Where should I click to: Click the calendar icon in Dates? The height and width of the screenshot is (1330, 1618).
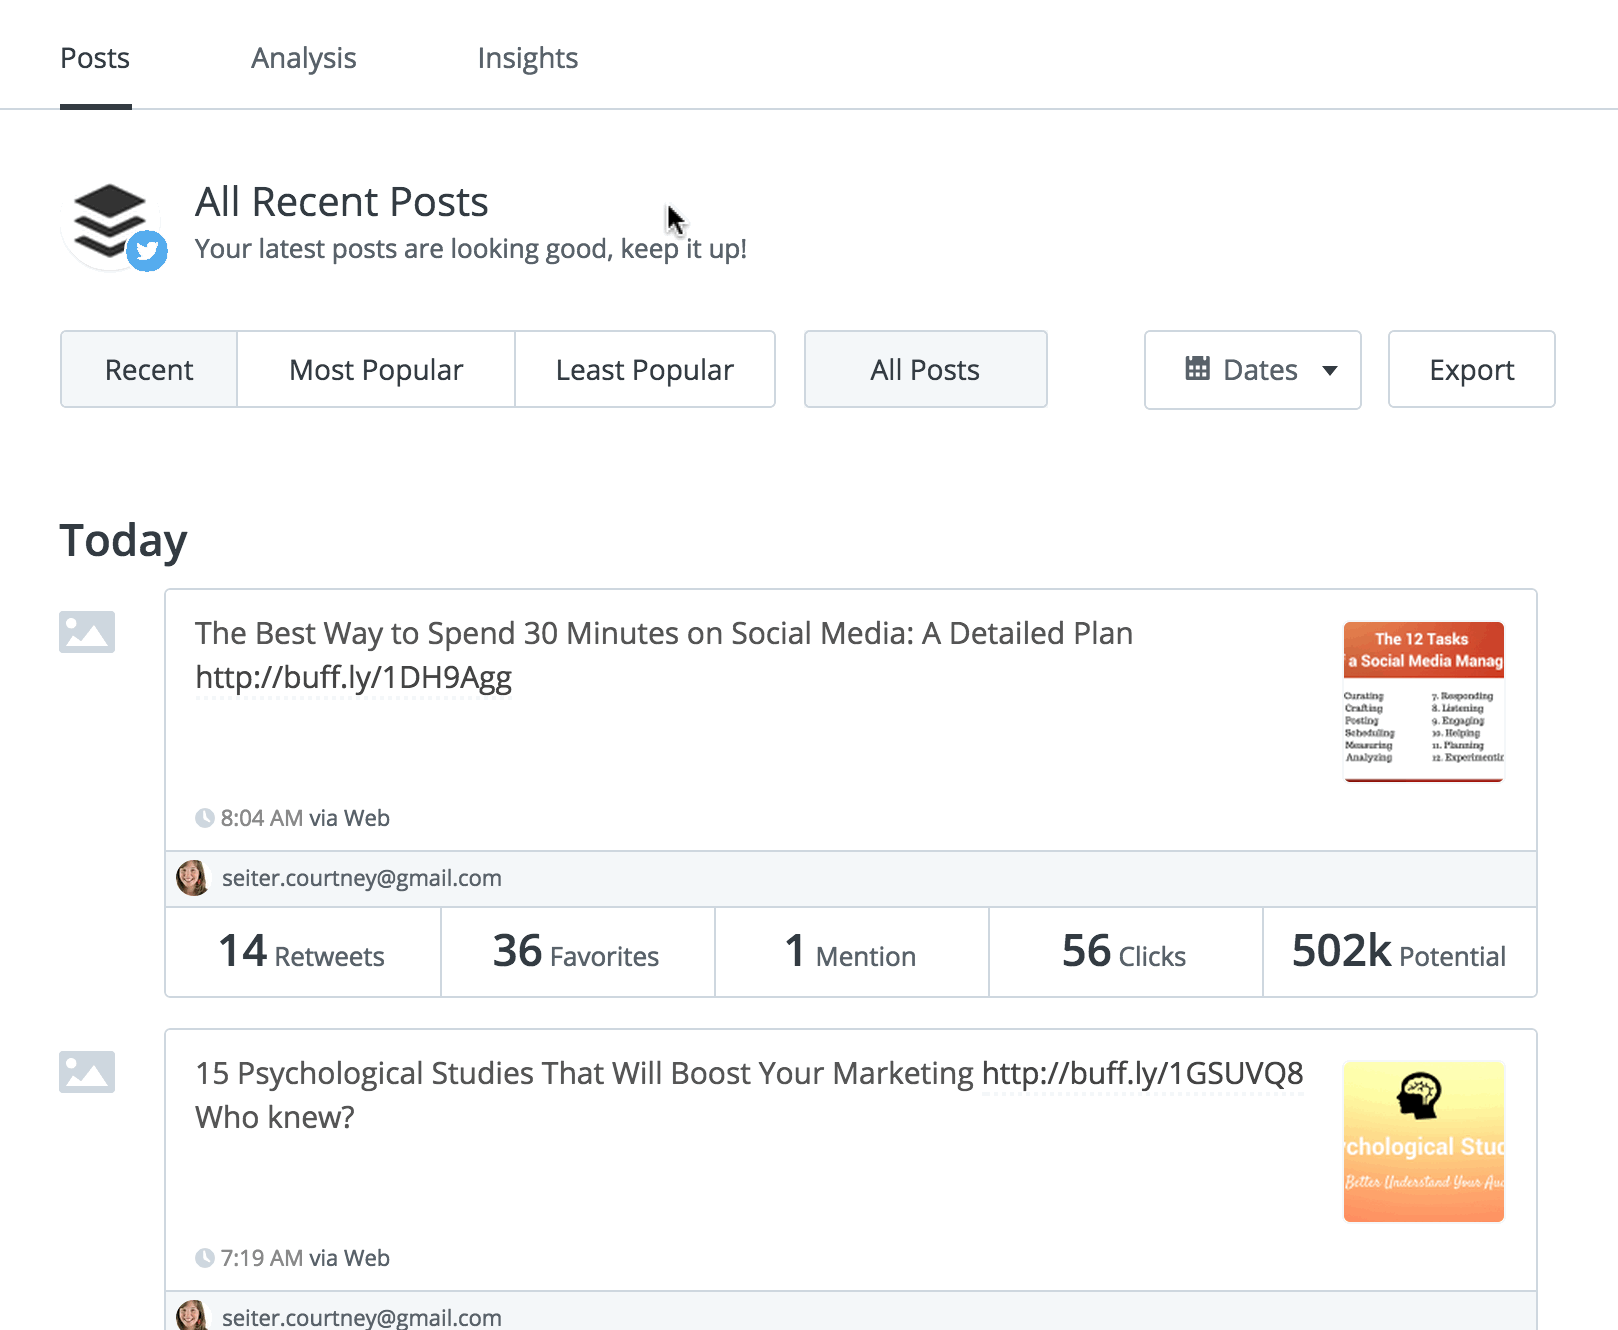click(1199, 369)
